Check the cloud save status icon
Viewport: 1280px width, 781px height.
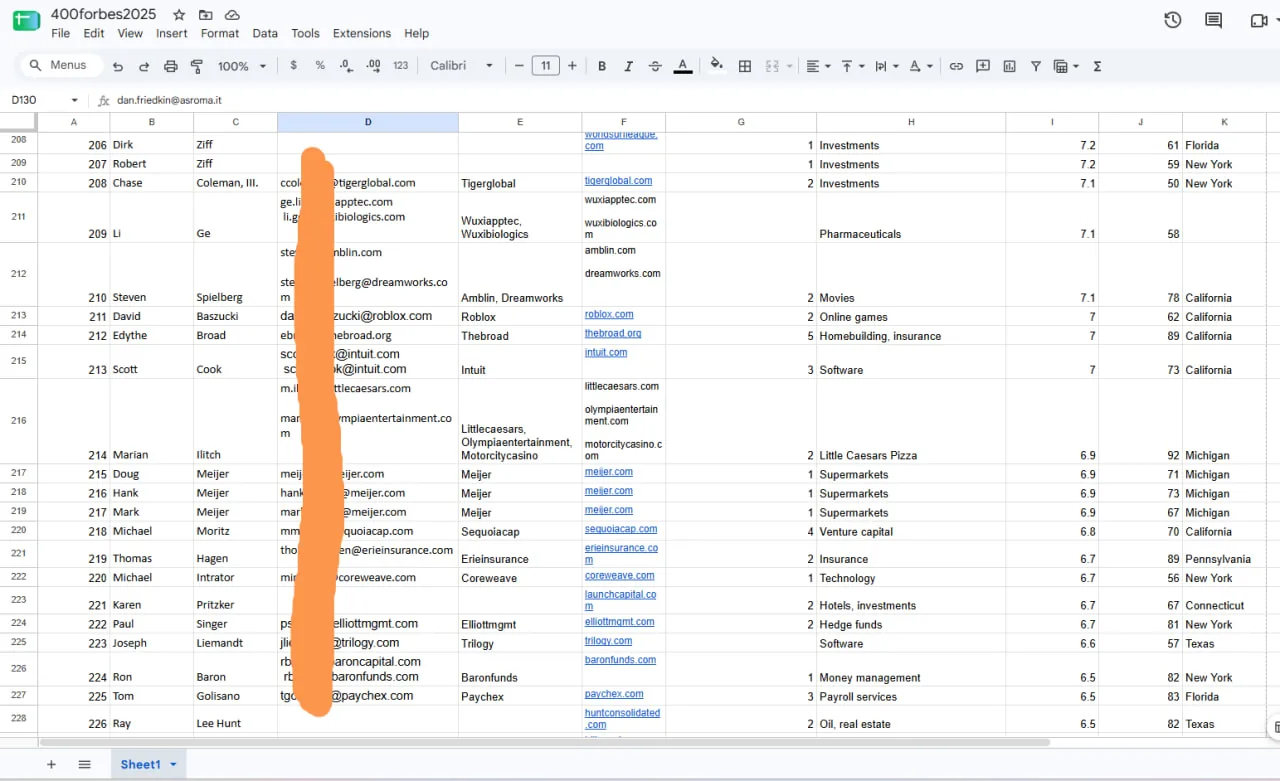(232, 15)
